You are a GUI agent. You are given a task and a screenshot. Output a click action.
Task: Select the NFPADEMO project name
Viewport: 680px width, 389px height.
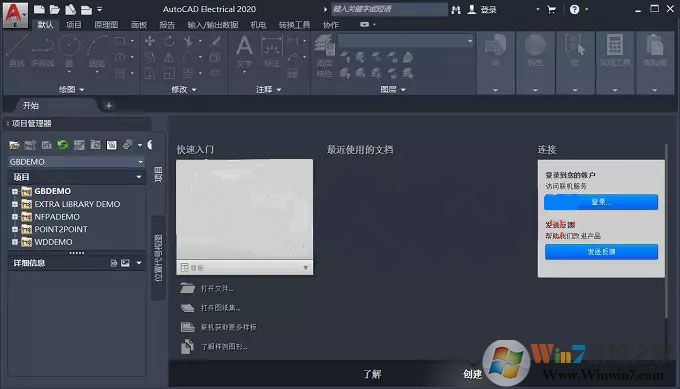(x=57, y=216)
